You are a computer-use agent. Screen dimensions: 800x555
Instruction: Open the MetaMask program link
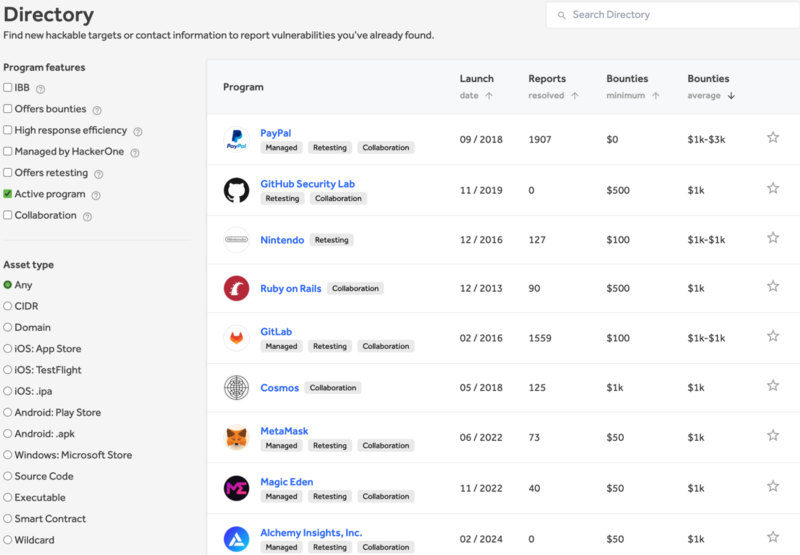[x=284, y=431]
